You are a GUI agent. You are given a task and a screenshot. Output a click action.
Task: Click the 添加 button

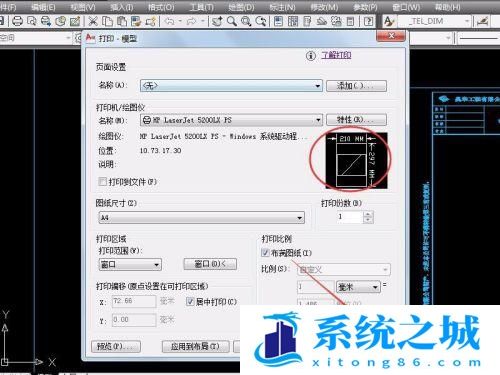click(356, 86)
